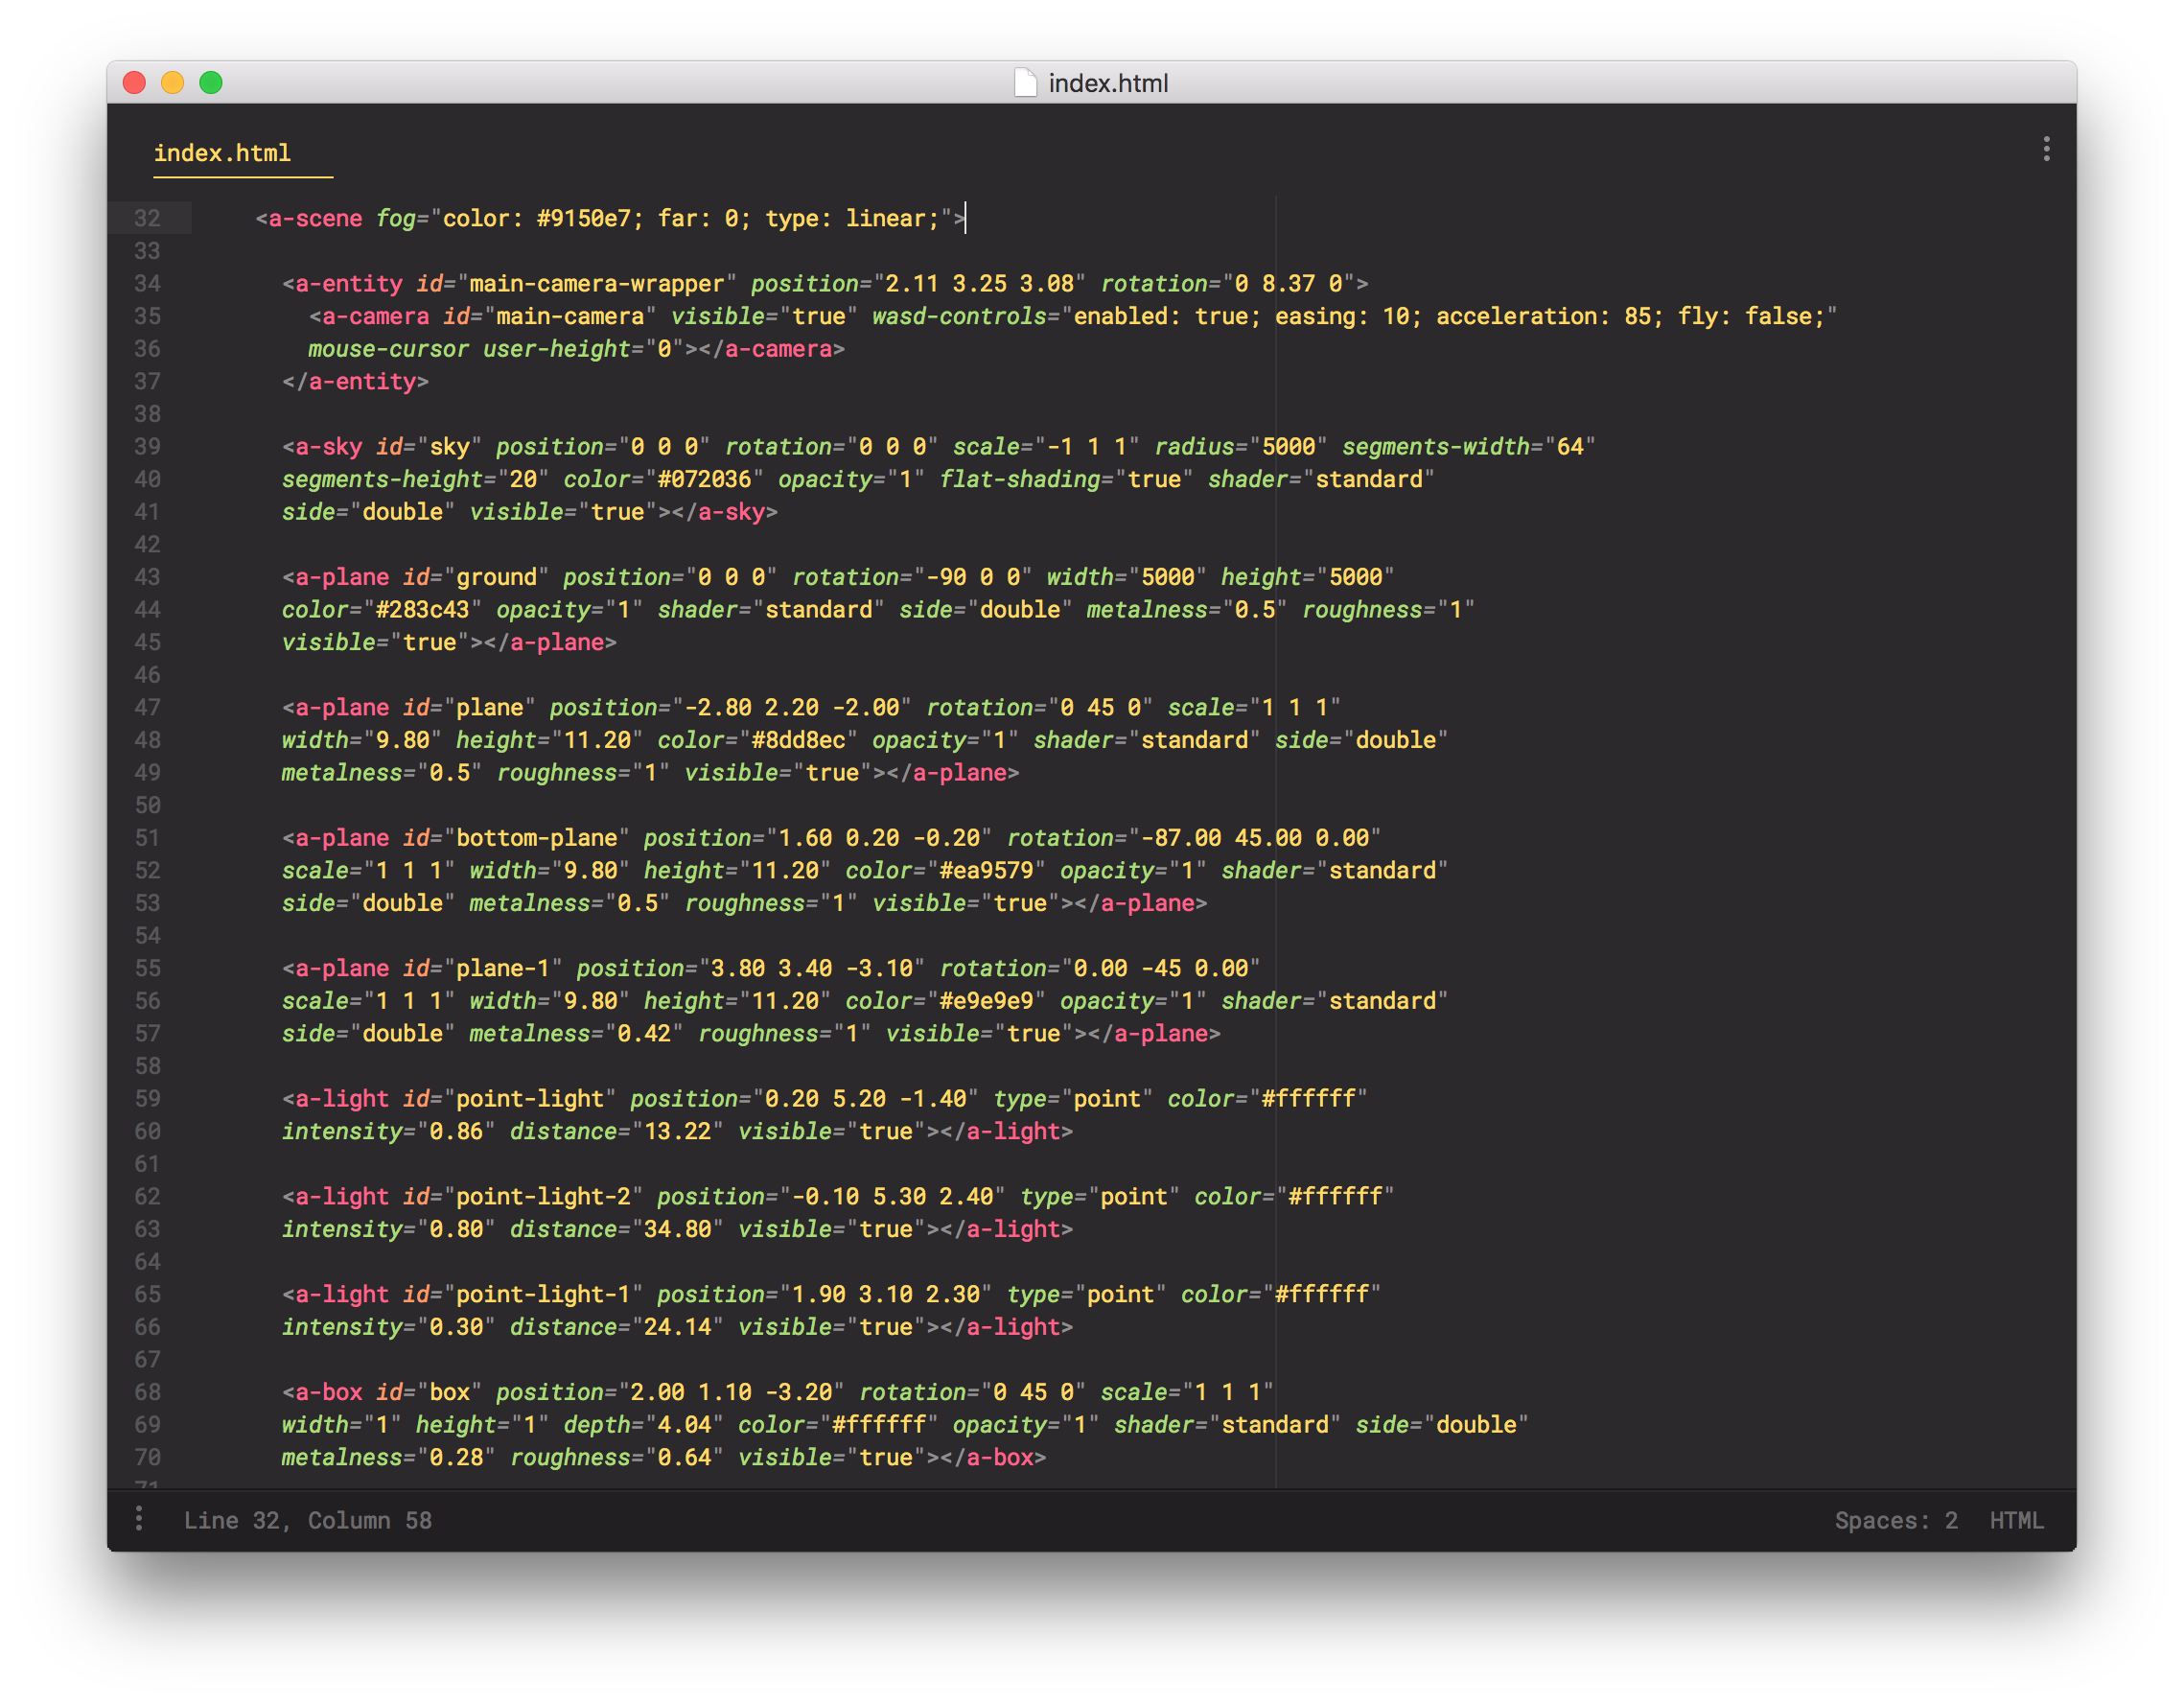Select the index.html editor tab

tap(222, 153)
